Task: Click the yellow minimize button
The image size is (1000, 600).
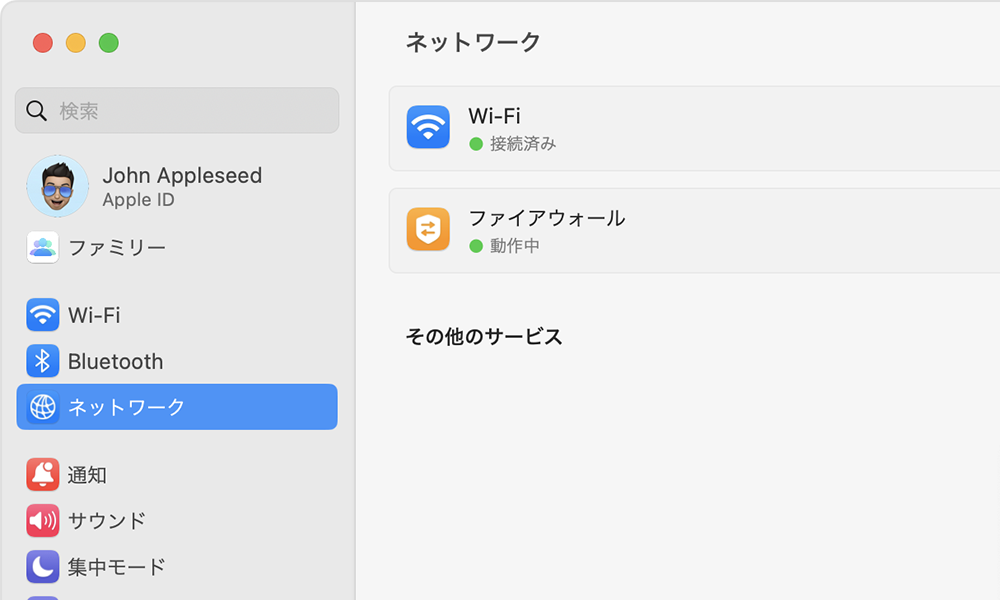Action: (76, 43)
